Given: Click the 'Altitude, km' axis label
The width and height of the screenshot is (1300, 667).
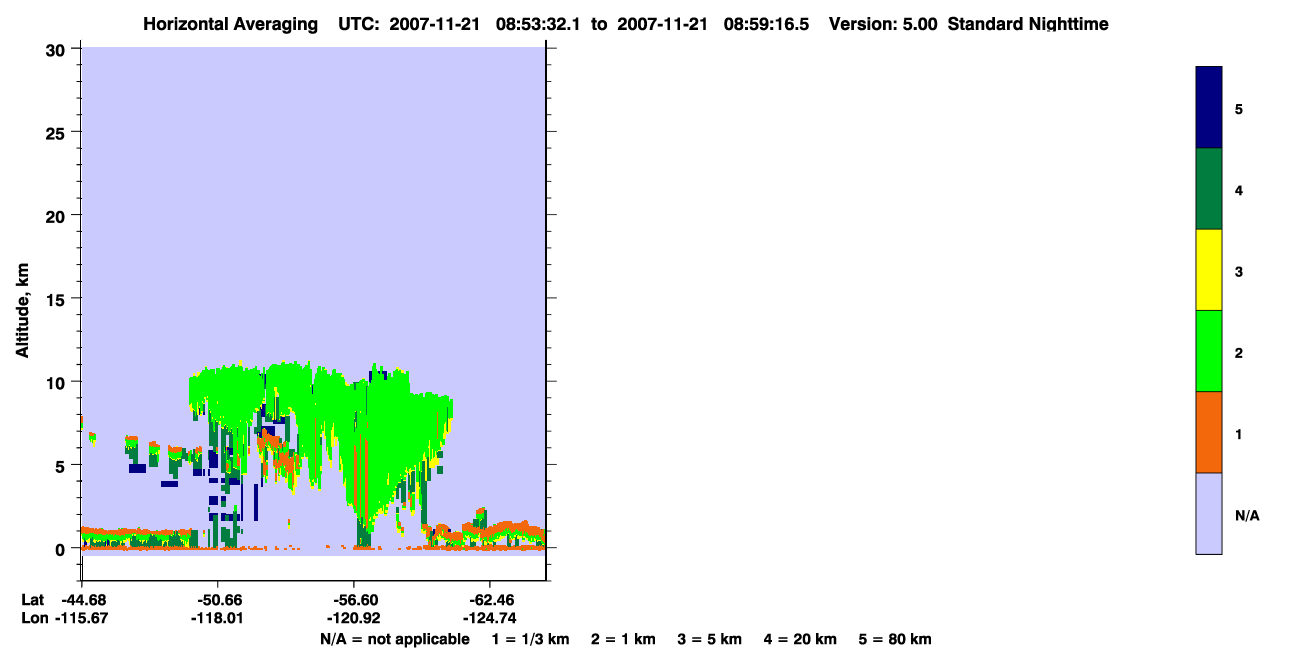Looking at the screenshot, I should (x=21, y=313).
